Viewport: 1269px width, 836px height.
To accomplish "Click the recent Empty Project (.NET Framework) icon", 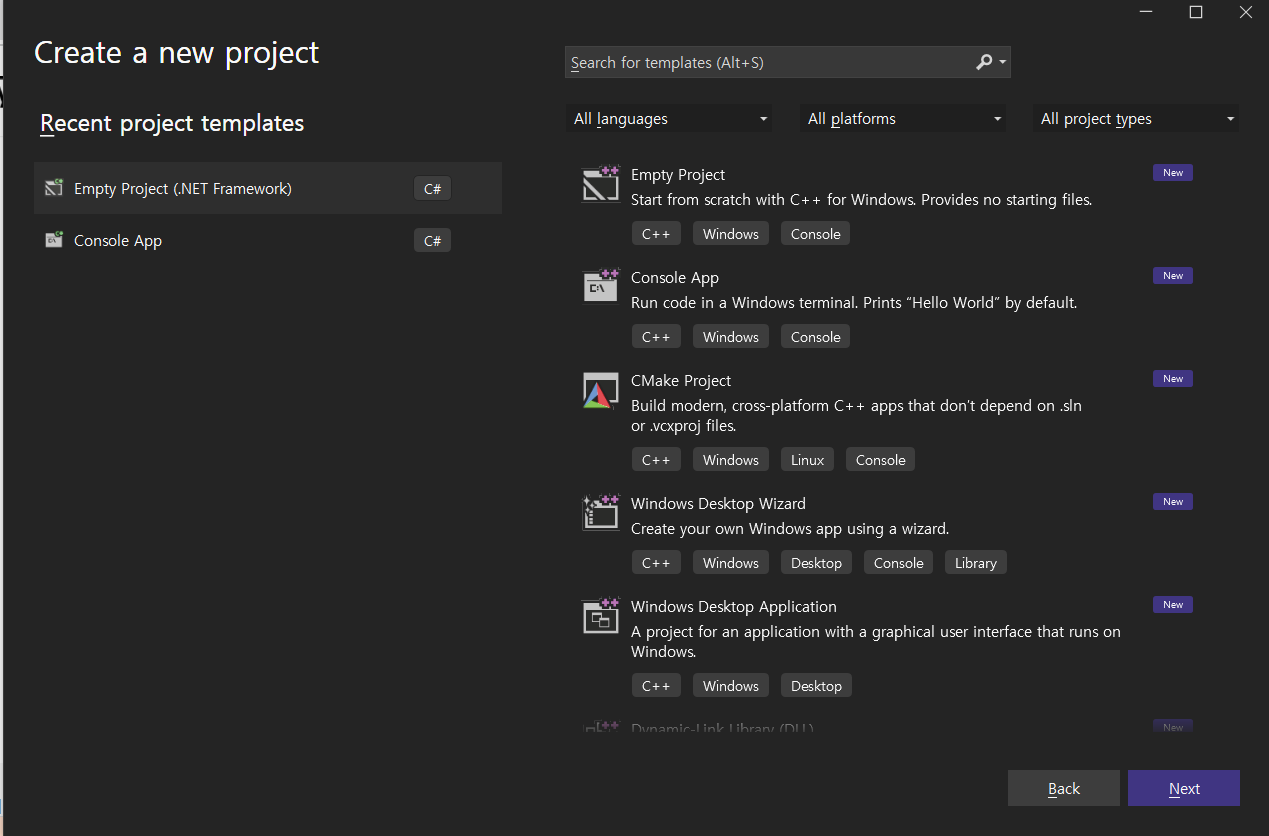I will click(54, 188).
